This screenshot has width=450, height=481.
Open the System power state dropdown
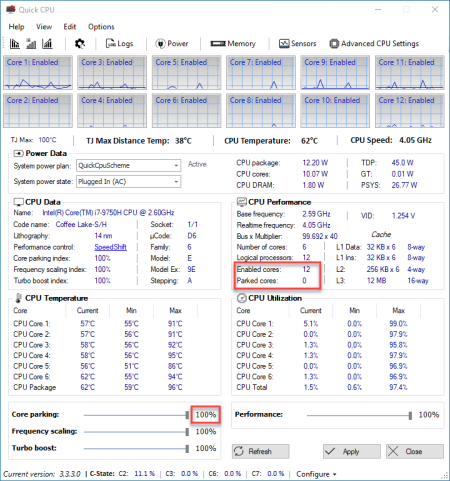pyautogui.click(x=129, y=182)
